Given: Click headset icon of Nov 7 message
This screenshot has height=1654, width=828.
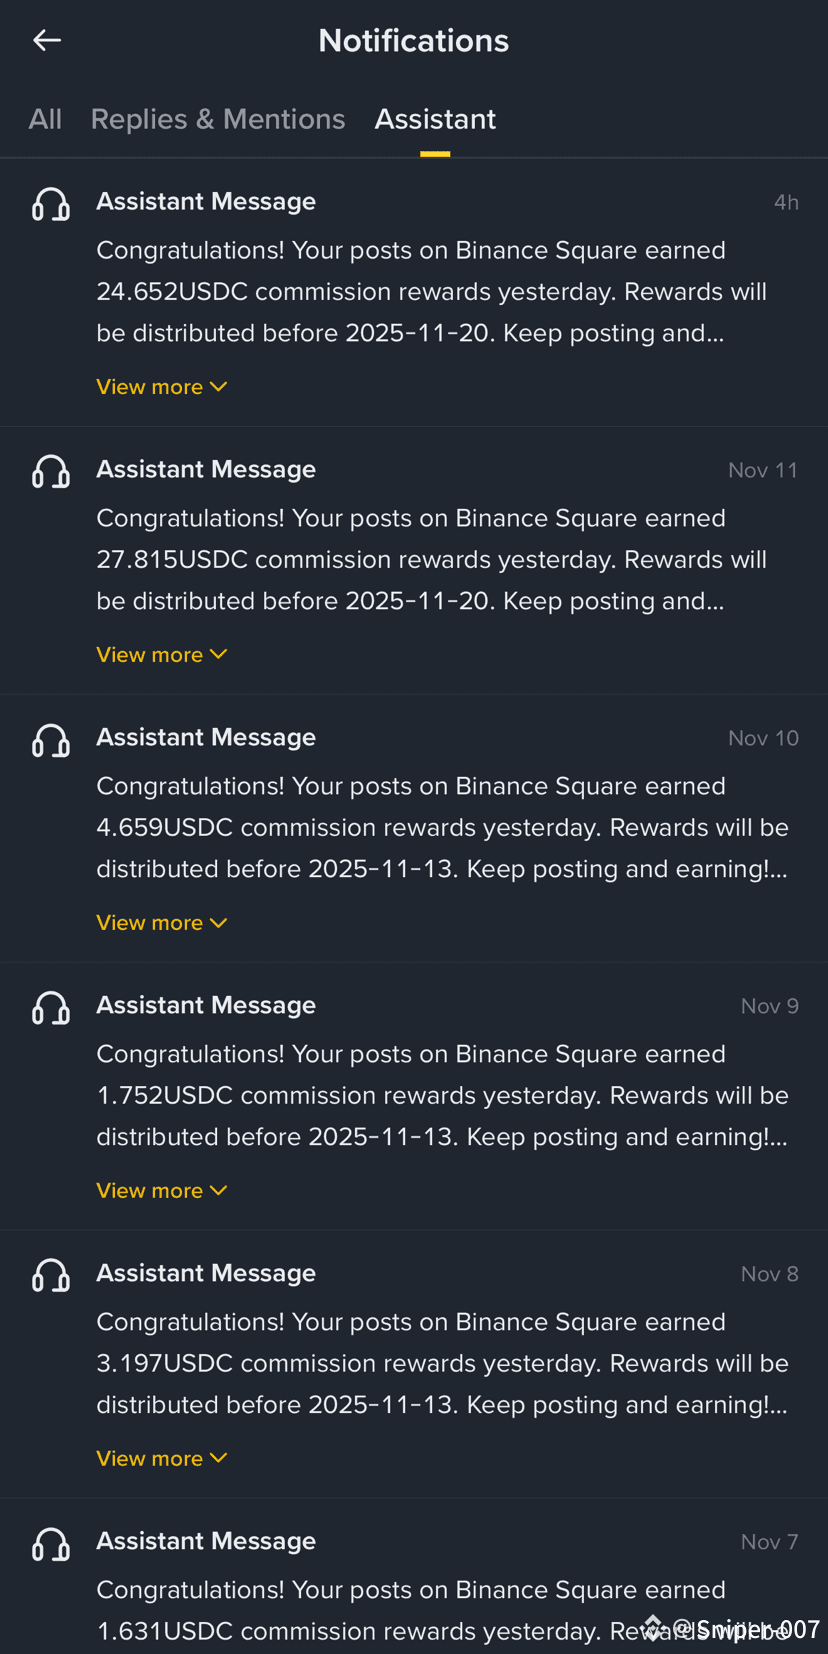Looking at the screenshot, I should [x=51, y=1544].
